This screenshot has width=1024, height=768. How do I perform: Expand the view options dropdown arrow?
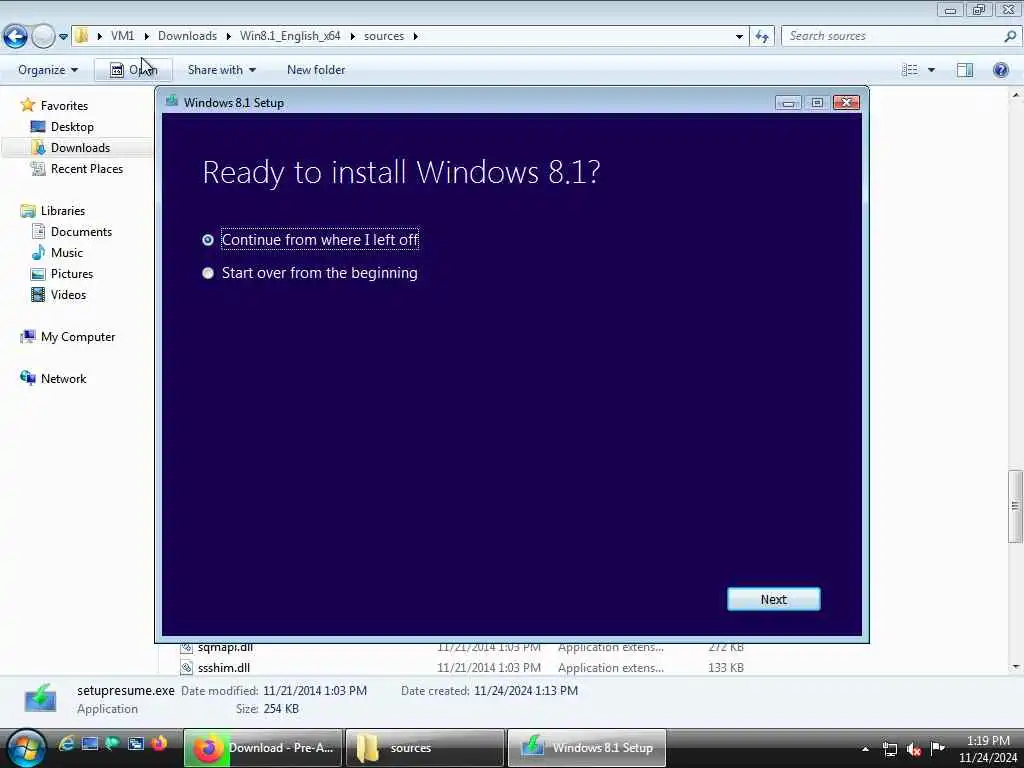tap(931, 70)
